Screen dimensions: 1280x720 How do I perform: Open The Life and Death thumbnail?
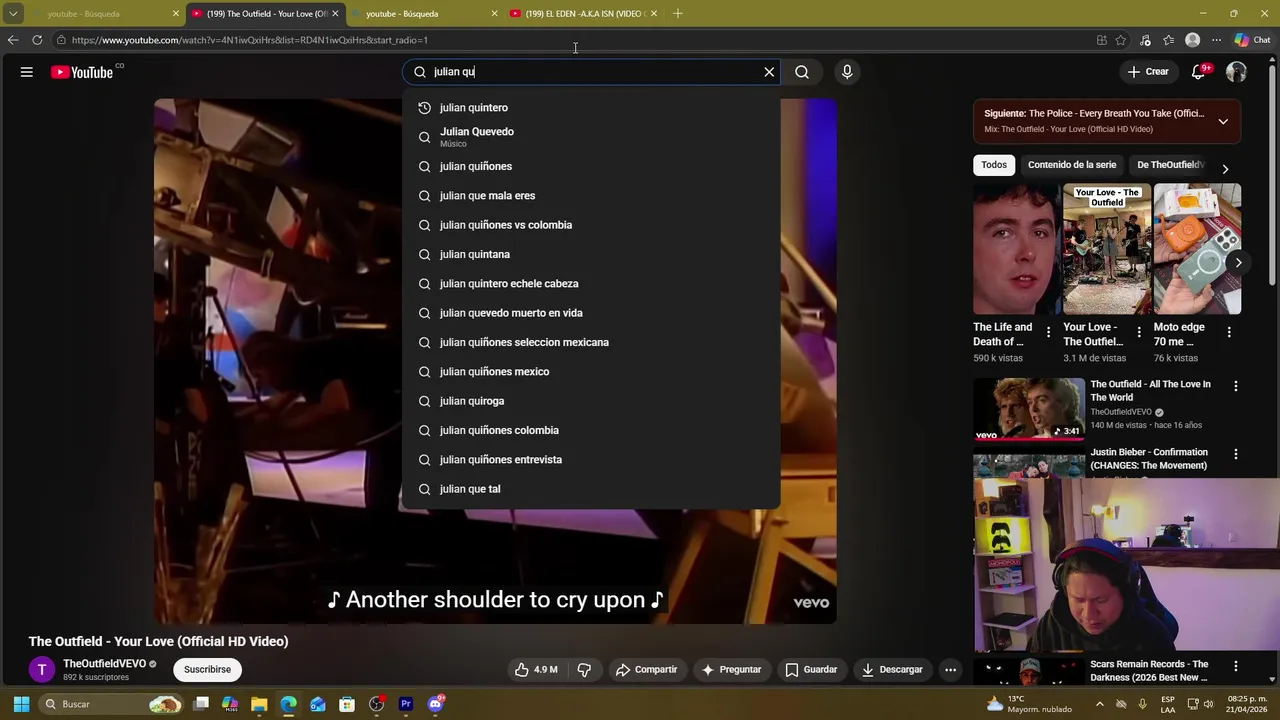click(1016, 249)
